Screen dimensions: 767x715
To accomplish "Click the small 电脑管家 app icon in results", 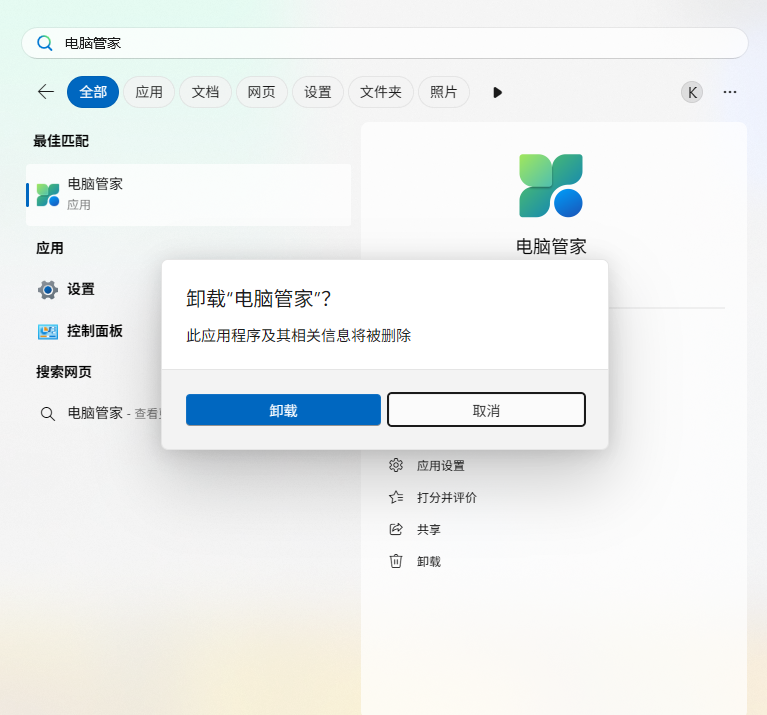I will pos(48,195).
